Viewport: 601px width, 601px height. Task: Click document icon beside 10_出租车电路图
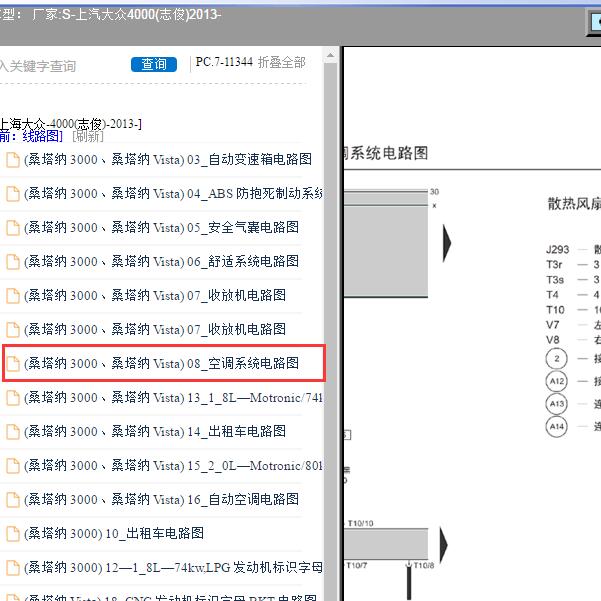13,534
